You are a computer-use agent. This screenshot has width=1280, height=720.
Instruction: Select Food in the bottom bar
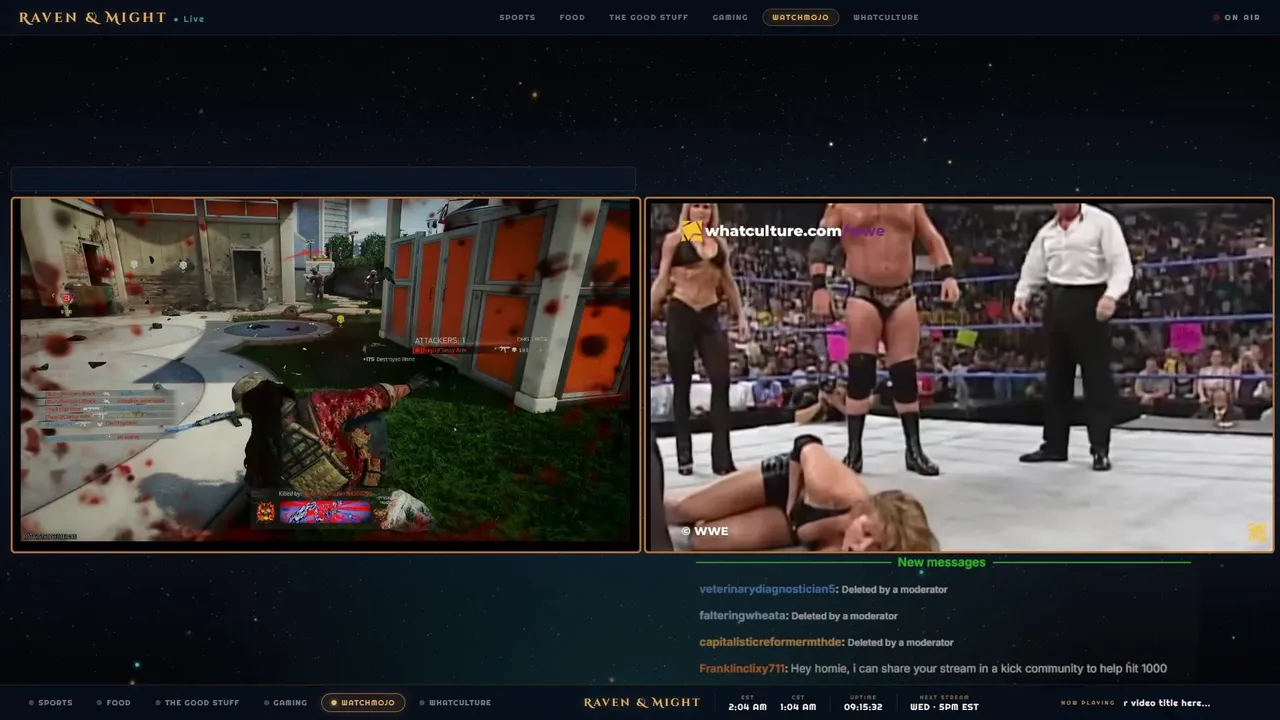click(114, 703)
